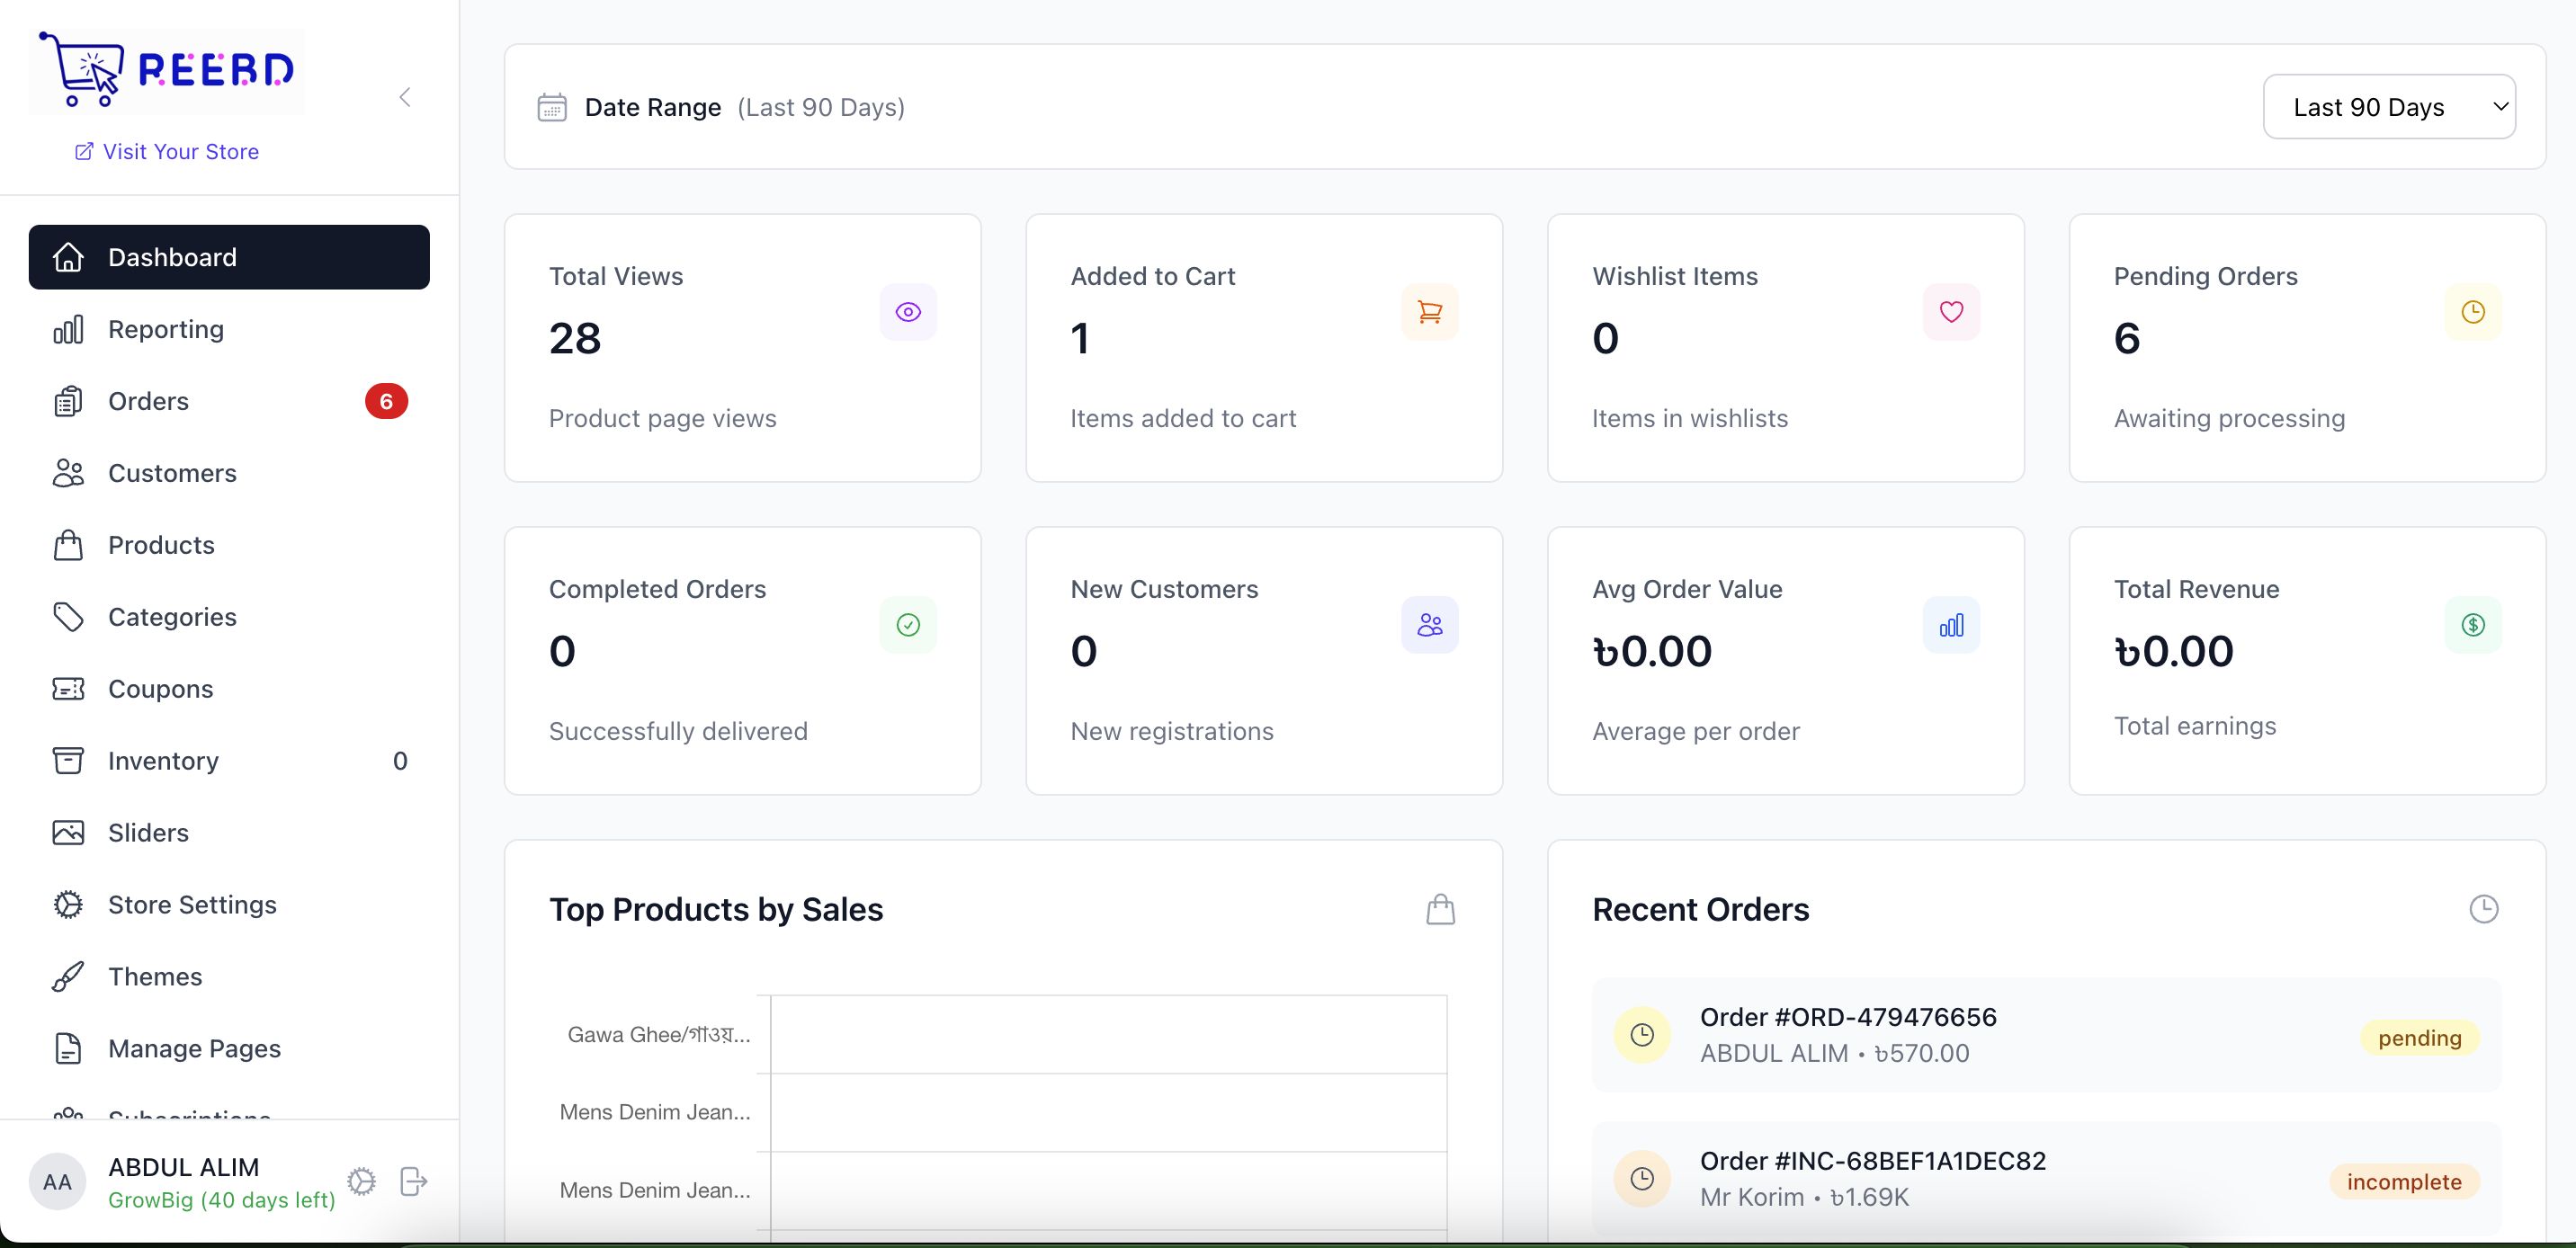The width and height of the screenshot is (2576, 1248).
Task: Click the clock icon in Recent Orders header
Action: (2483, 909)
